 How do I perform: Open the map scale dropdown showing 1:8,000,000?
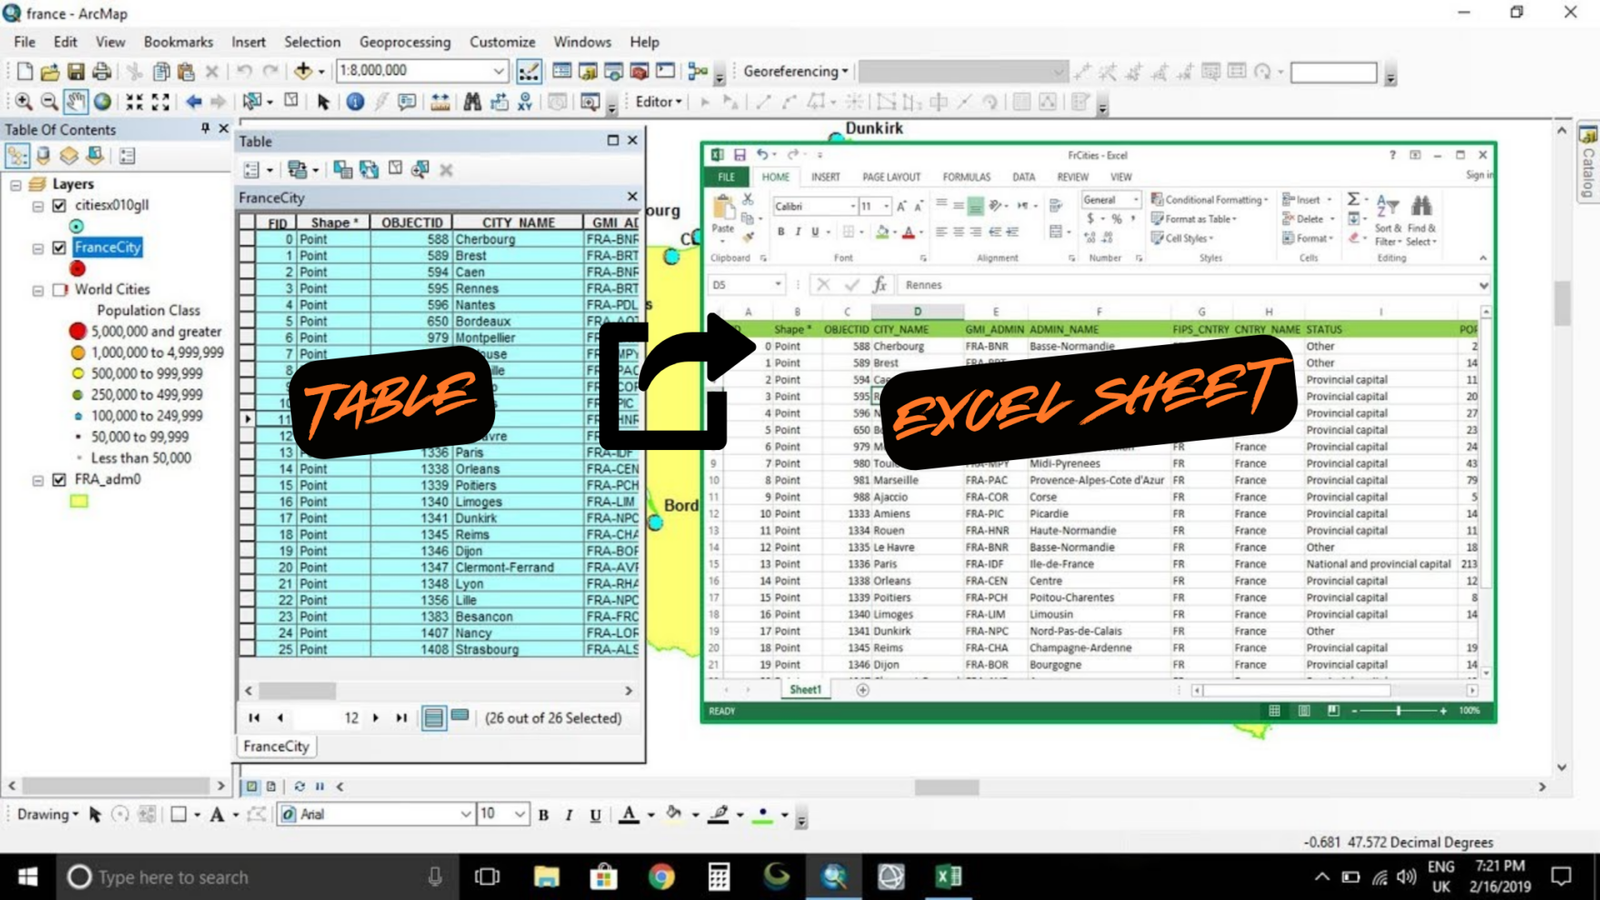pyautogui.click(x=501, y=70)
